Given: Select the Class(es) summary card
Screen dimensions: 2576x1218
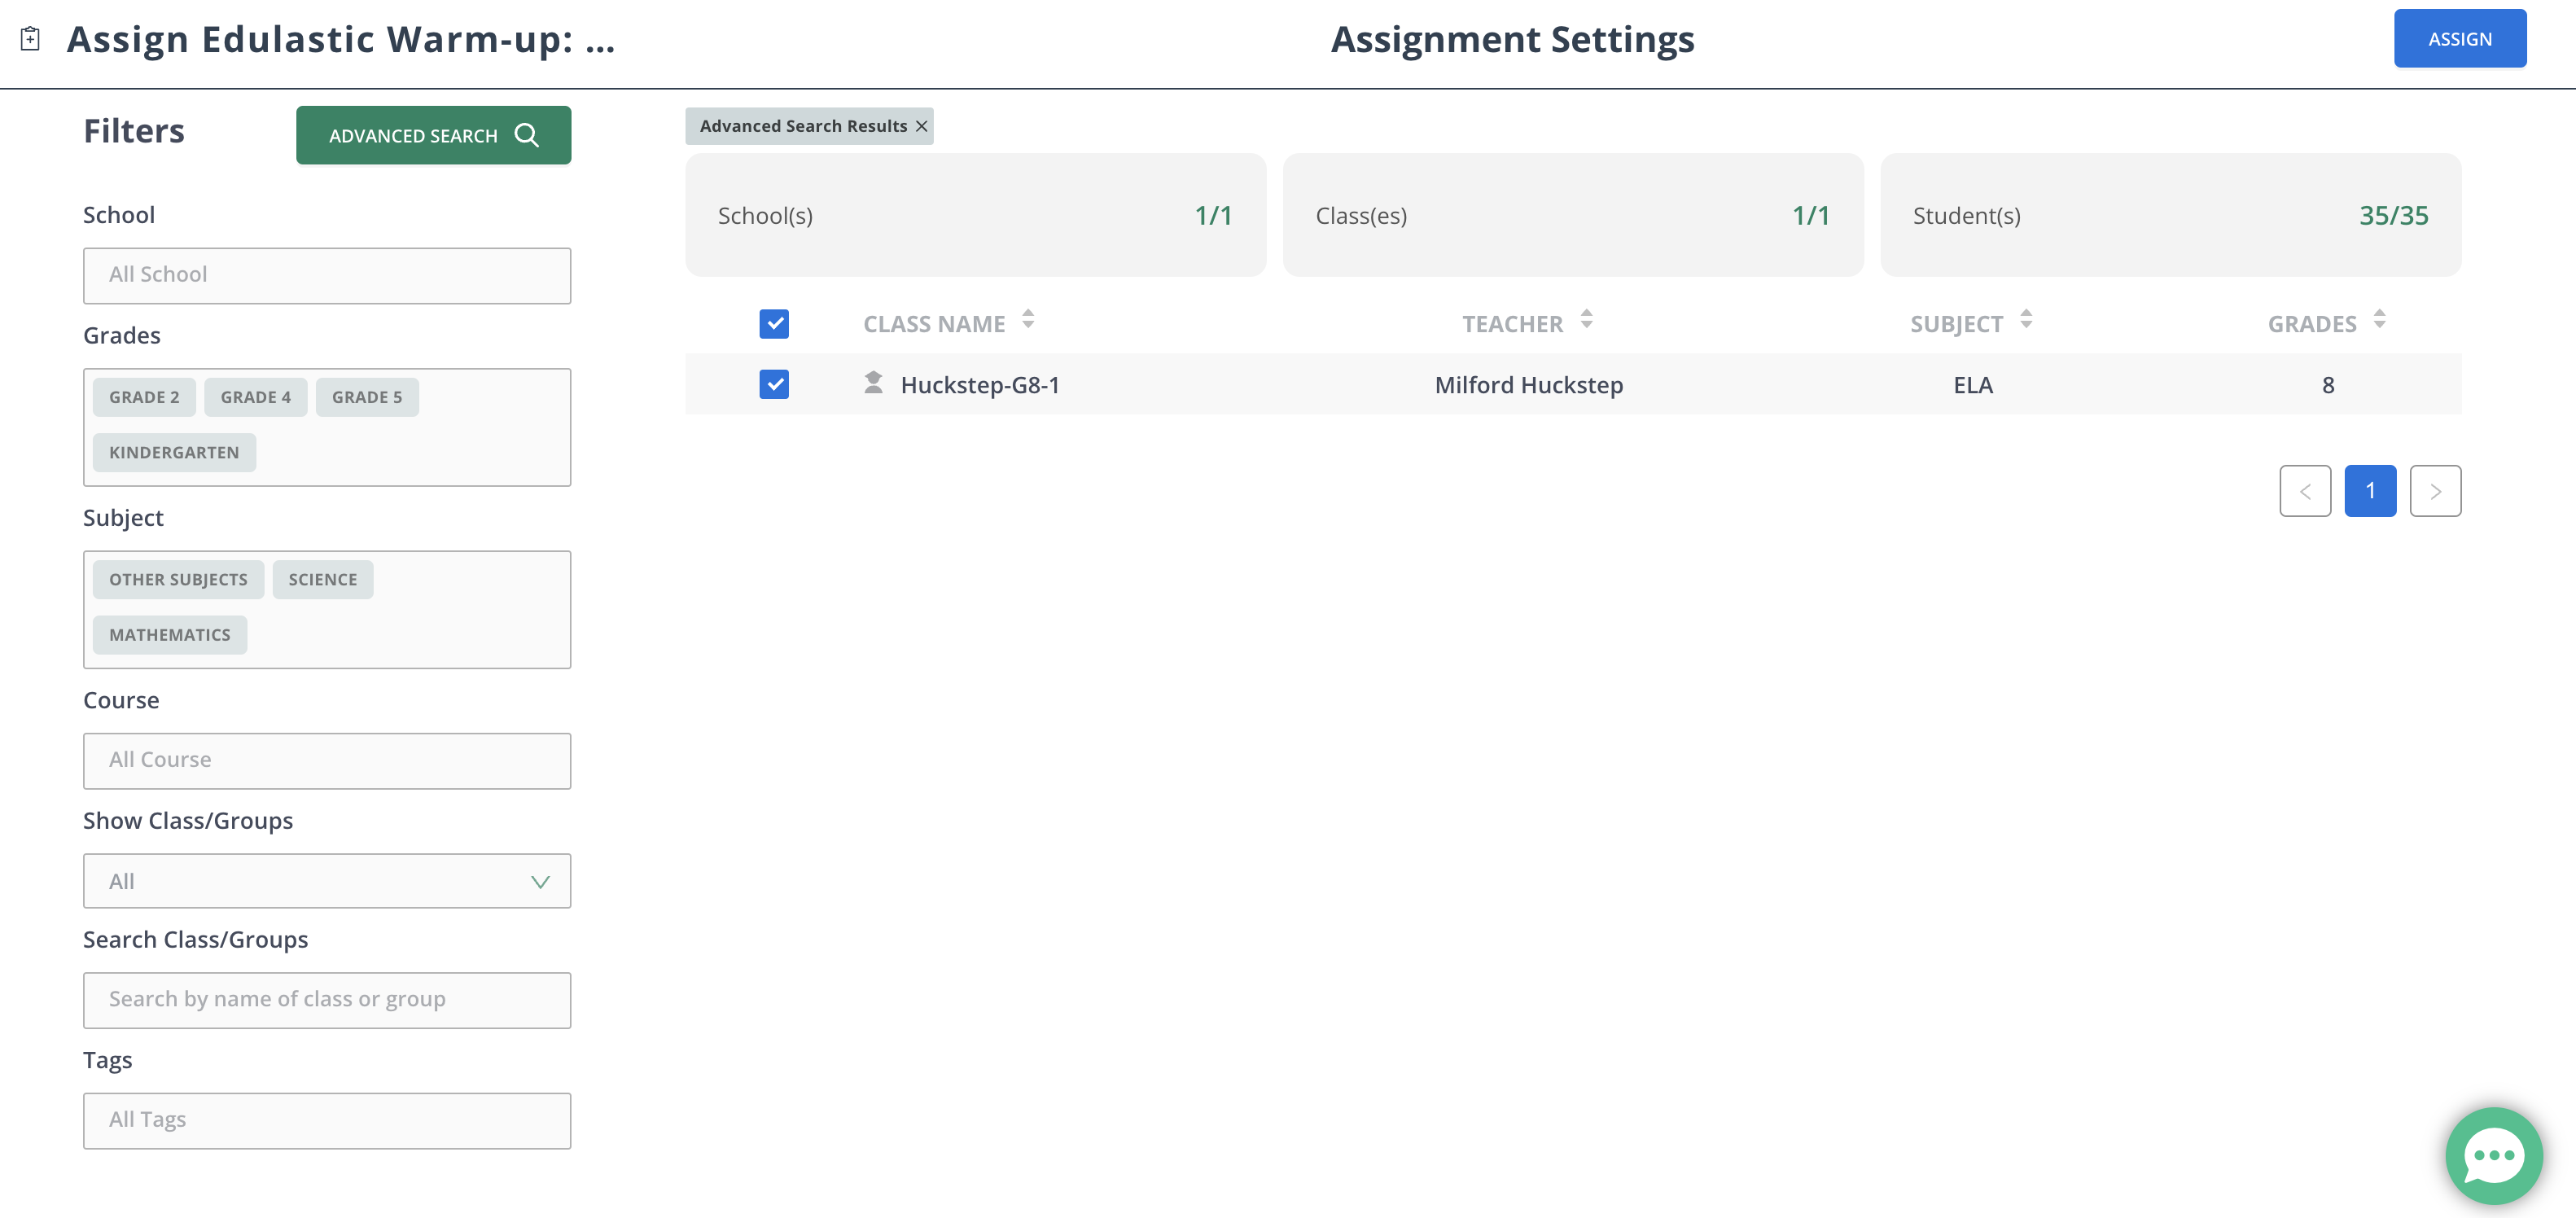Looking at the screenshot, I should tap(1572, 214).
